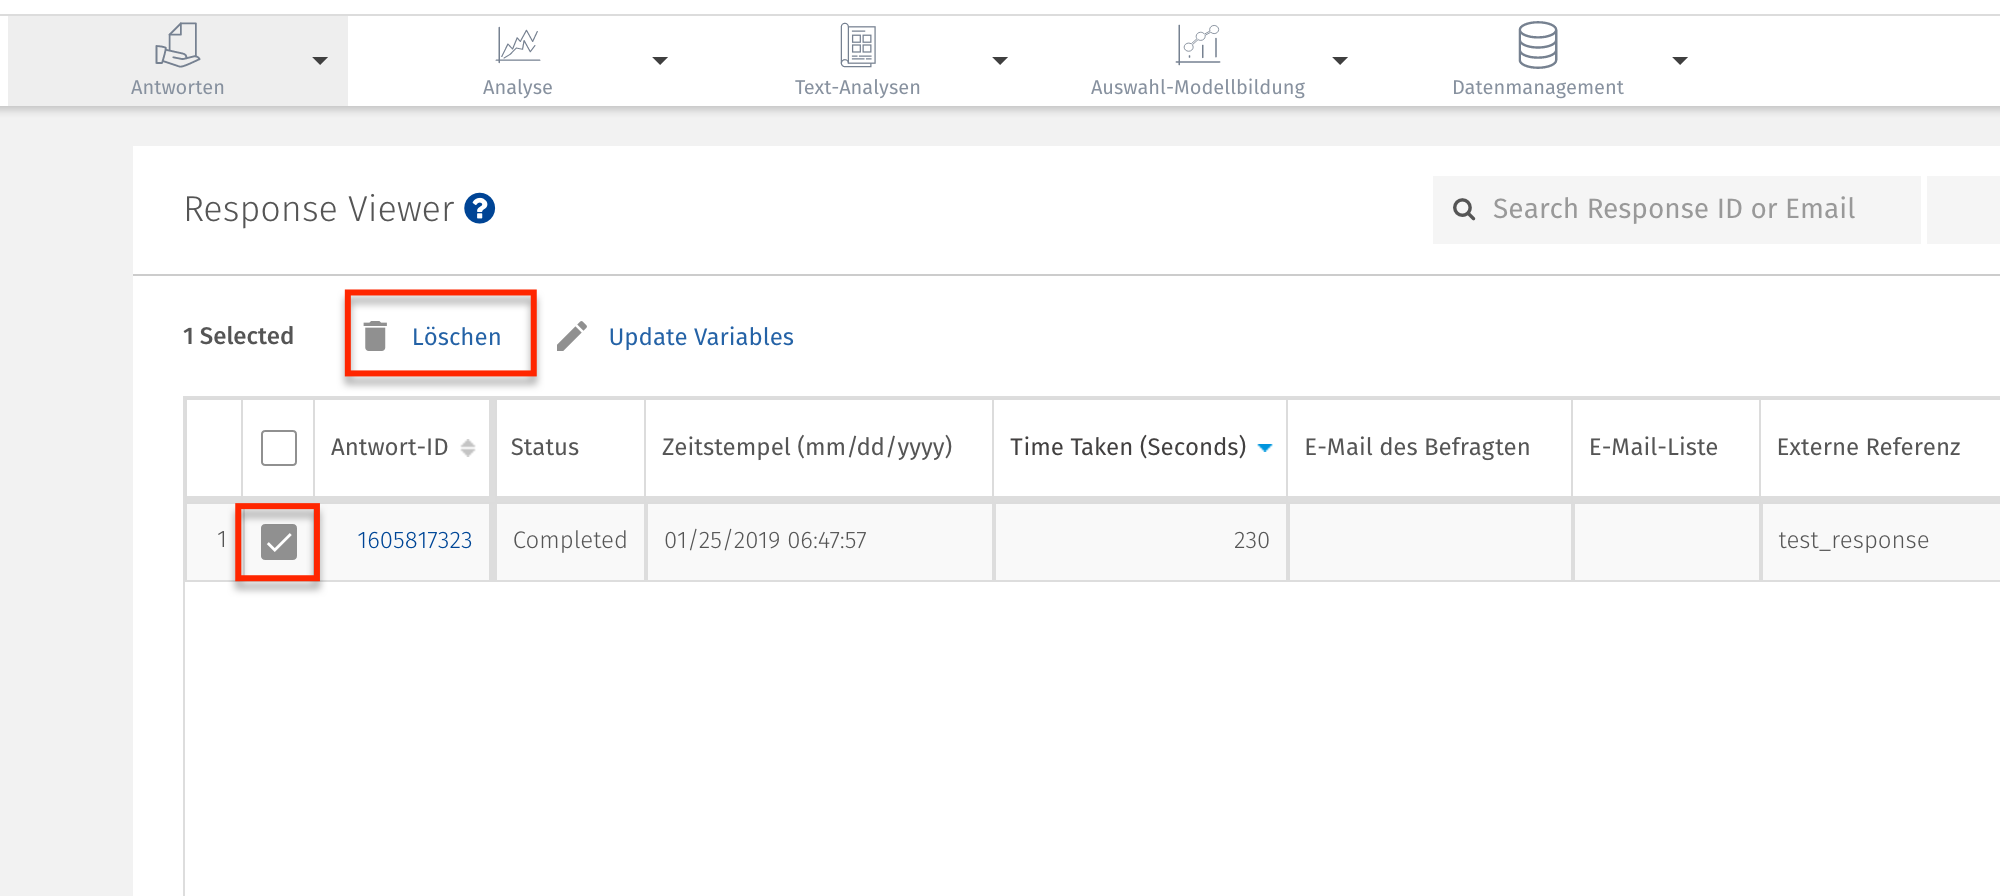Open the Text-Analysen tab
This screenshot has height=896, width=2000.
pyautogui.click(x=857, y=87)
